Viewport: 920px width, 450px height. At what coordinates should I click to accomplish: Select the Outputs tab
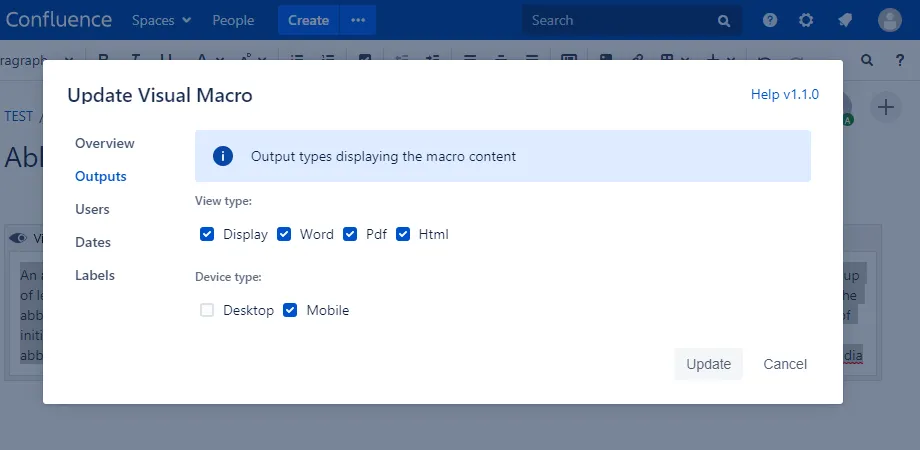(100, 176)
